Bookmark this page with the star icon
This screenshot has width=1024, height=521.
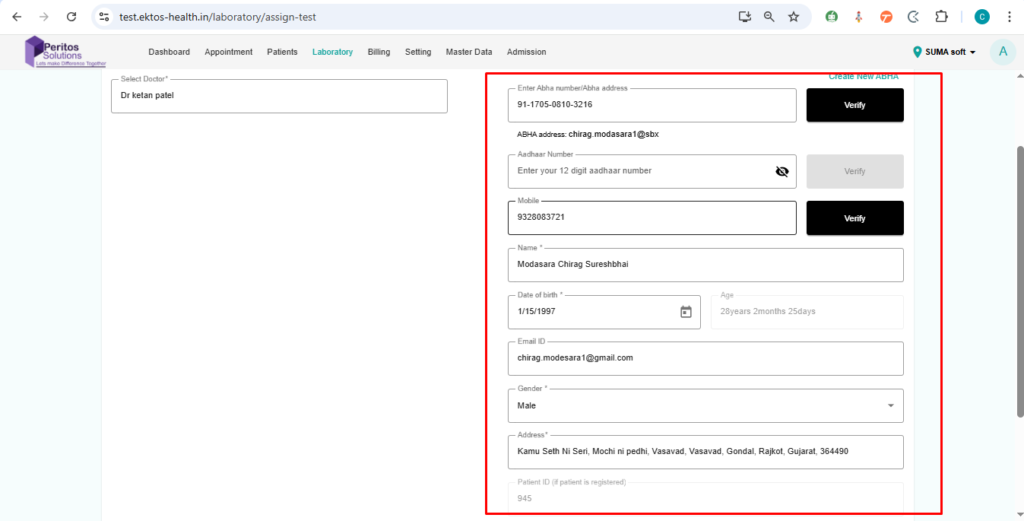pos(793,17)
